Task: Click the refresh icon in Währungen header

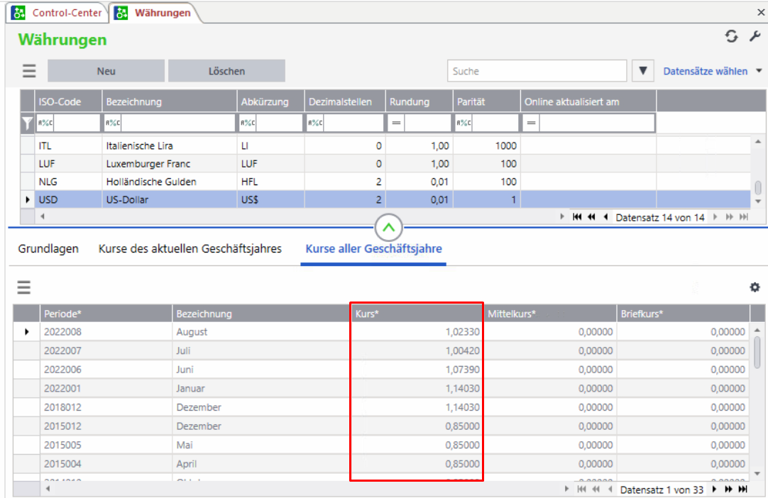Action: point(731,36)
